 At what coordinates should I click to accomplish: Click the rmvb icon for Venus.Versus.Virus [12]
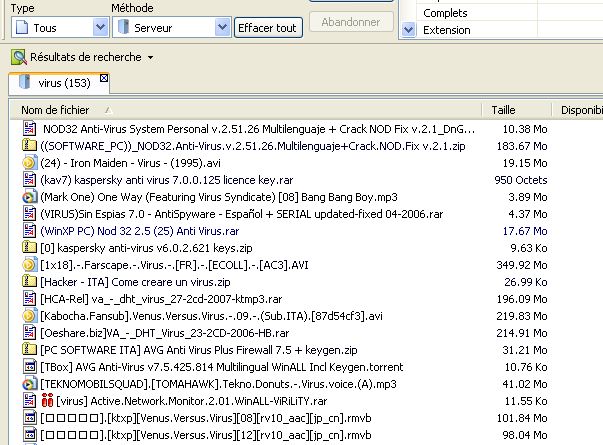pyautogui.click(x=29, y=435)
